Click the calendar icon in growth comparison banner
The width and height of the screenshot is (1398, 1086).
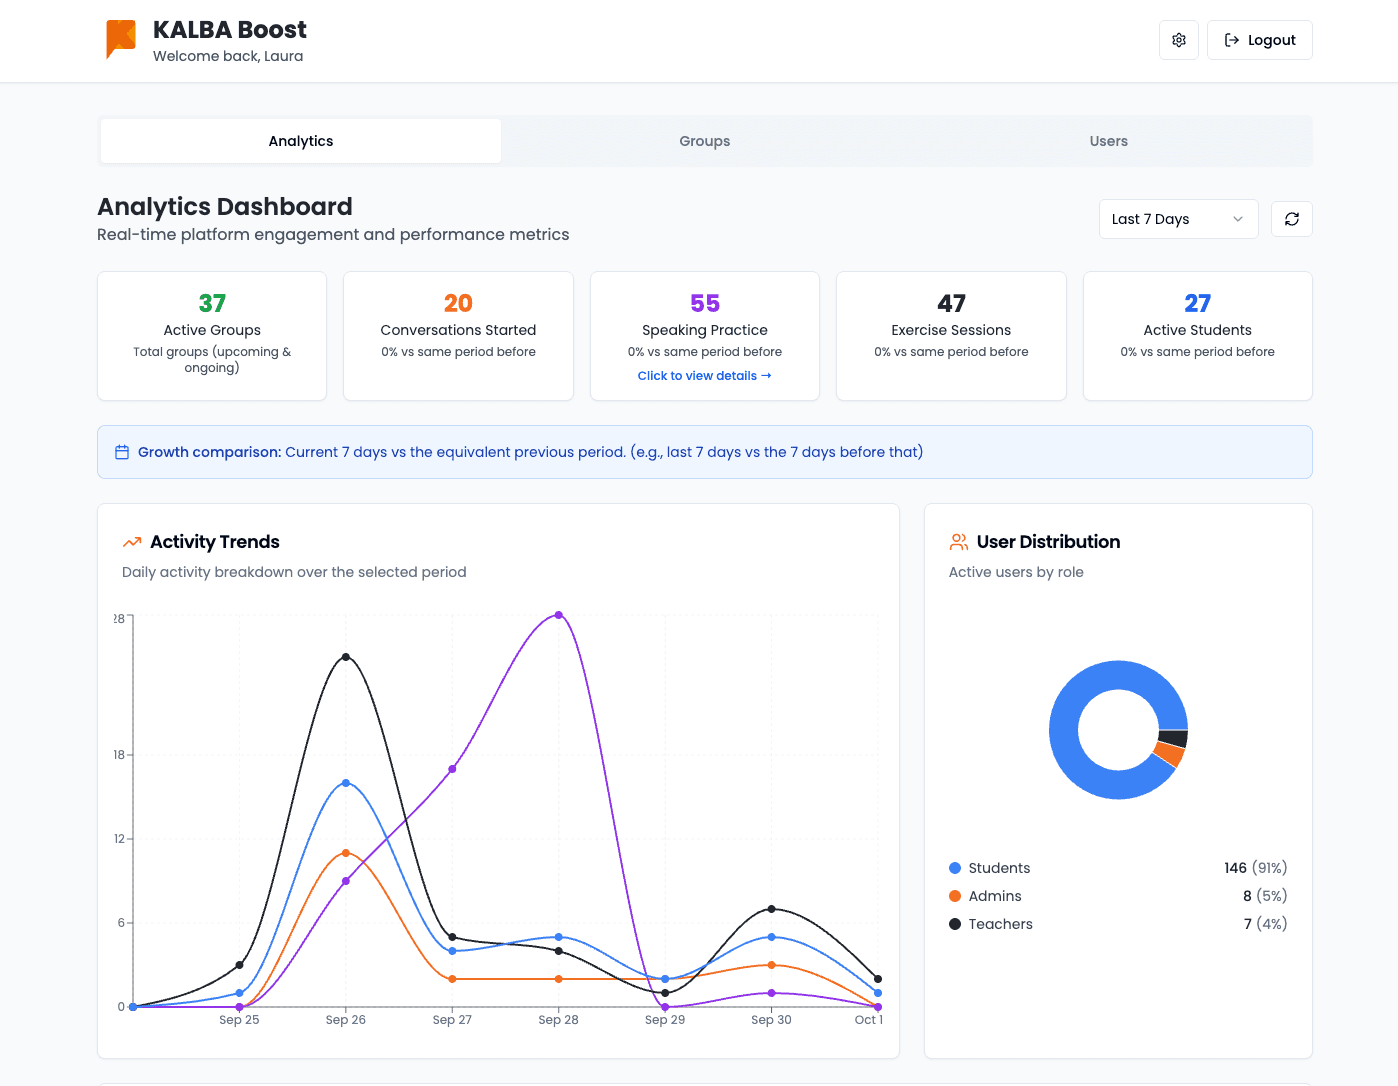(x=122, y=452)
